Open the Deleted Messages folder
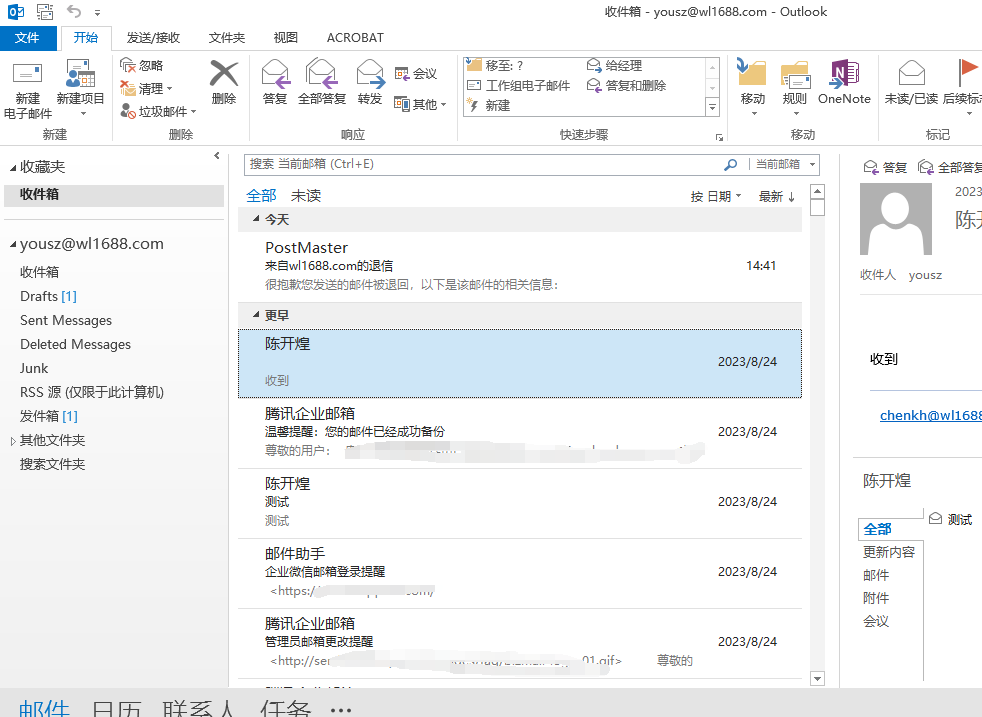 pos(75,344)
